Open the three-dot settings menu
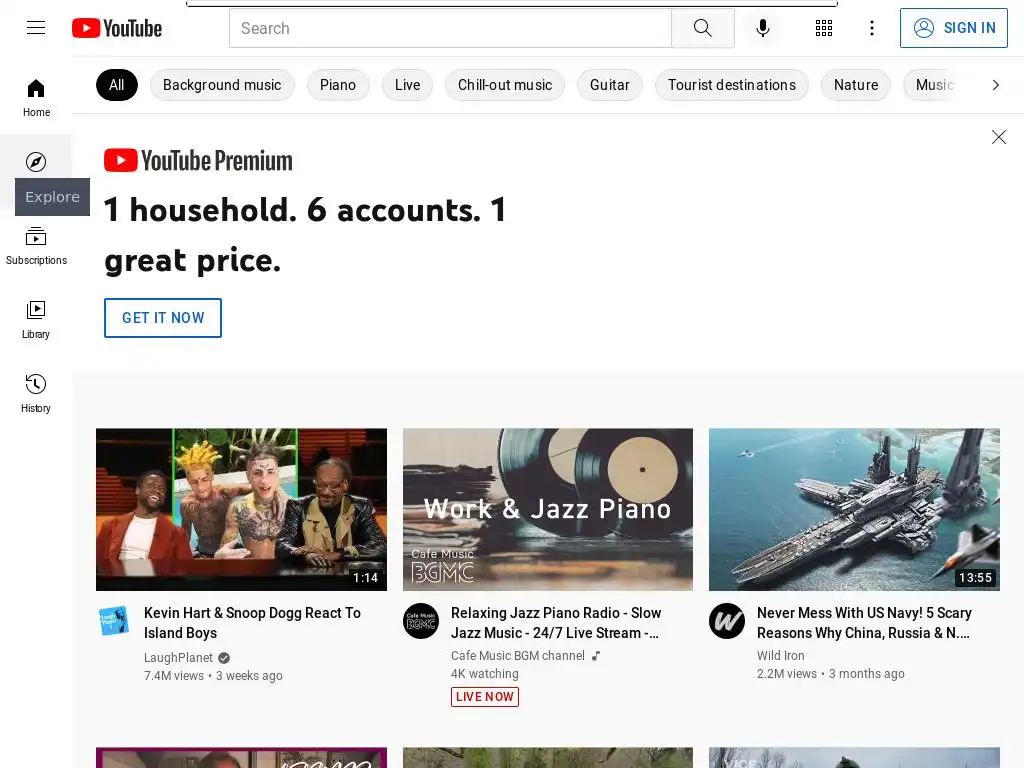This screenshot has height=768, width=1024. point(872,28)
